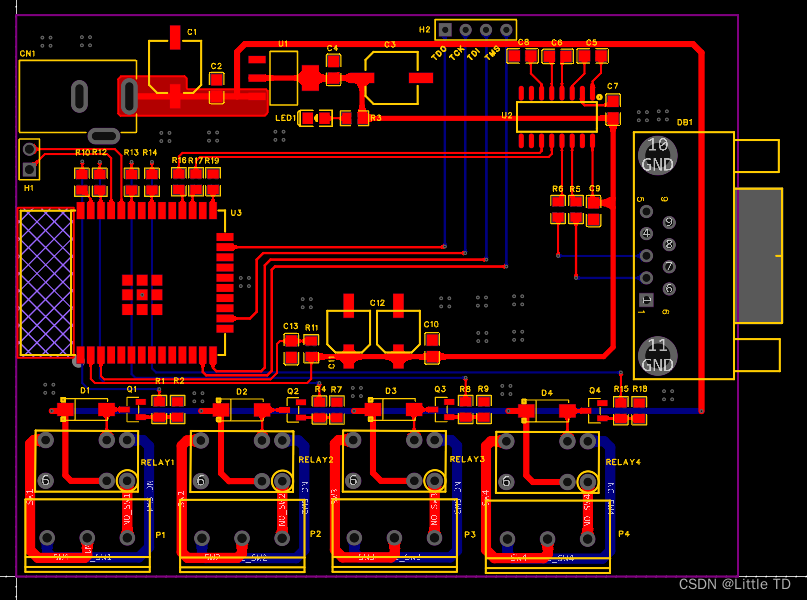Image resolution: width=807 pixels, height=600 pixels.
Task: Click the Q2 transistor label
Action: click(x=293, y=391)
